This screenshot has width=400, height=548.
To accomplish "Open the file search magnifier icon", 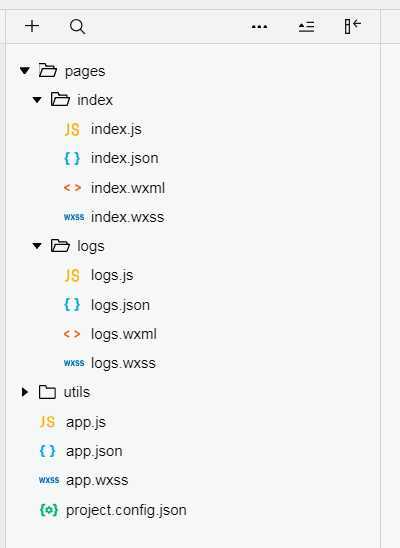I will pyautogui.click(x=78, y=27).
